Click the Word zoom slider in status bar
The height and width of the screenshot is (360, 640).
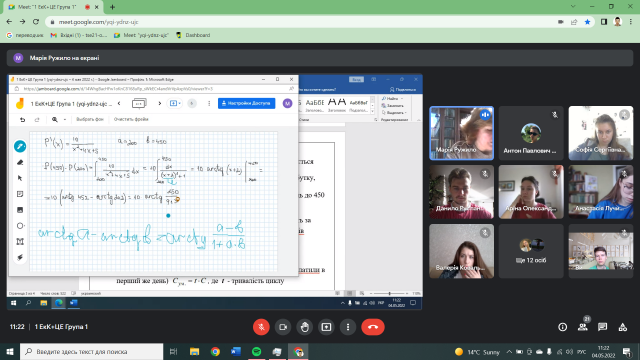[x=389, y=293]
